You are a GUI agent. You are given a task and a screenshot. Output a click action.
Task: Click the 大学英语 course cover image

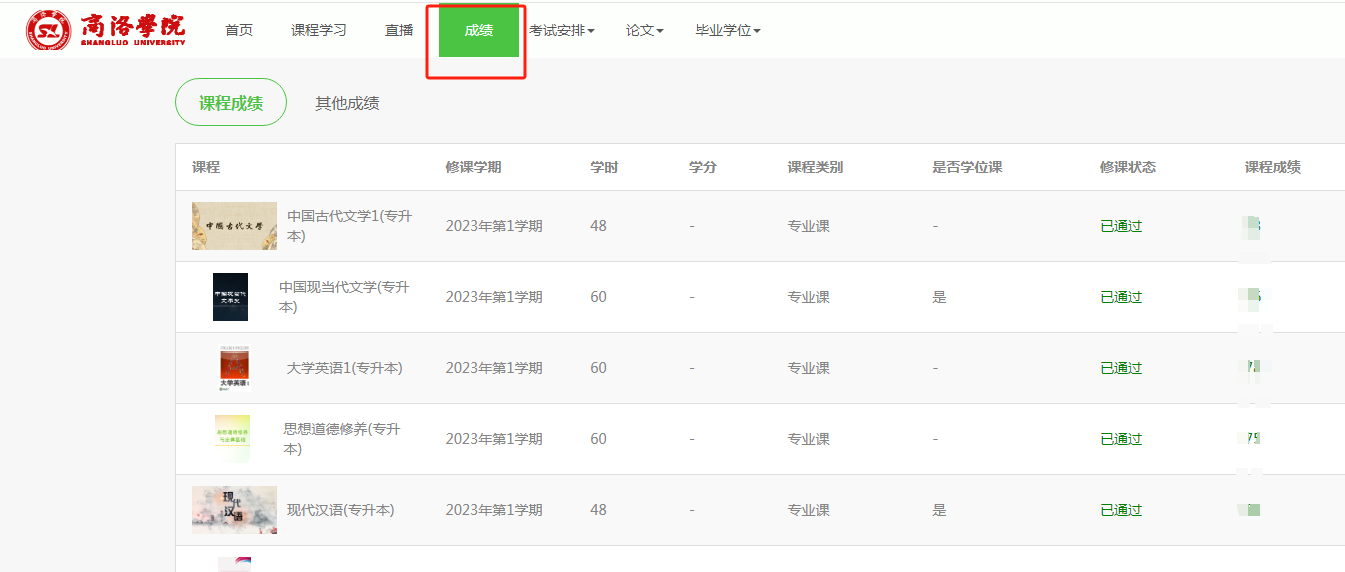234,368
